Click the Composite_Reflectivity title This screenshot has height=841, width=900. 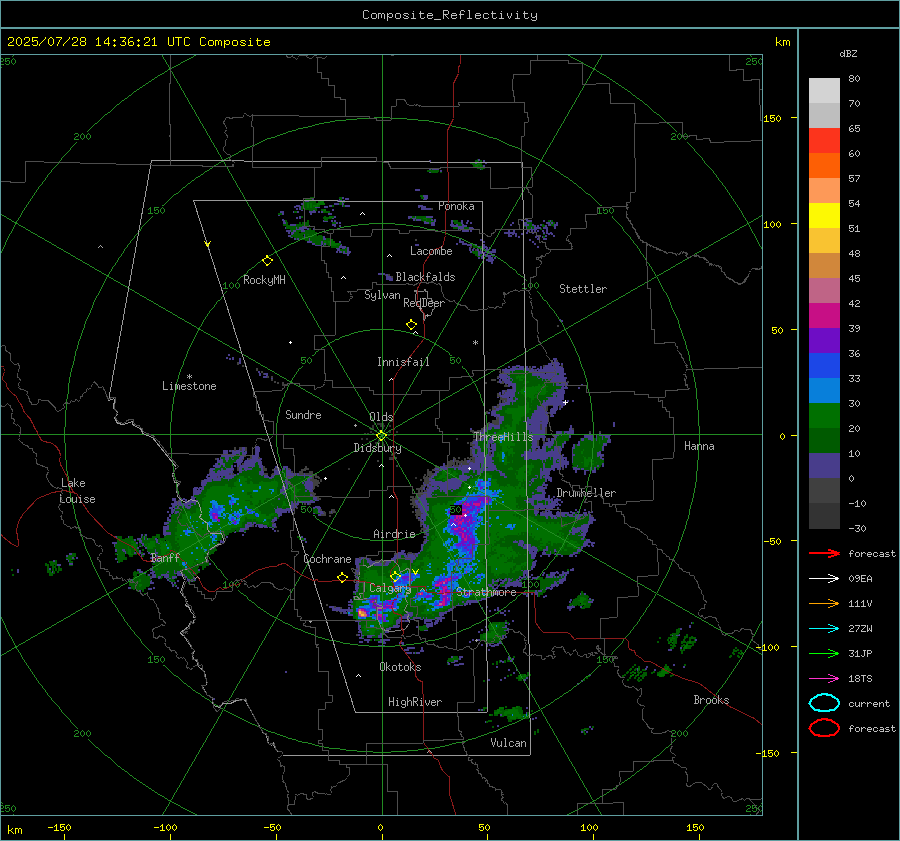tap(450, 15)
